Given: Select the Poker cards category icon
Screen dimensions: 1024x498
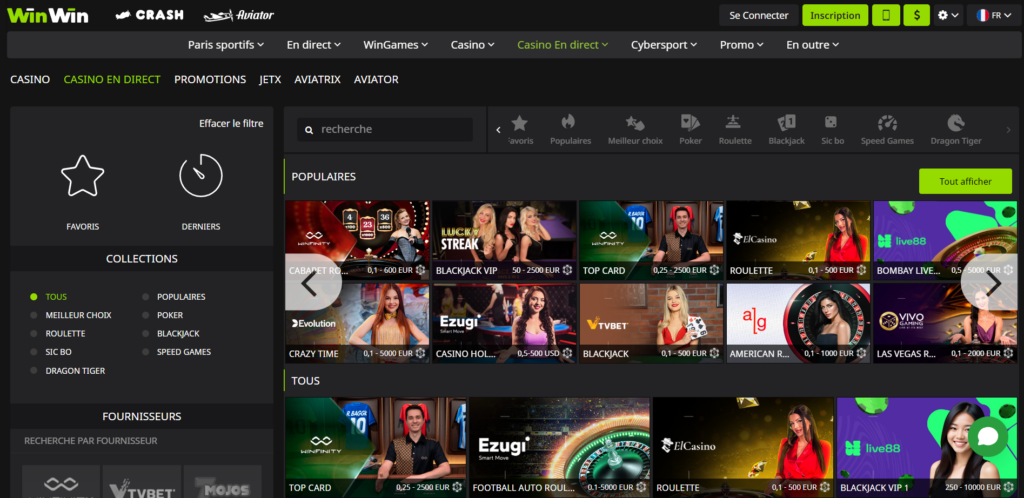Looking at the screenshot, I should (x=690, y=123).
